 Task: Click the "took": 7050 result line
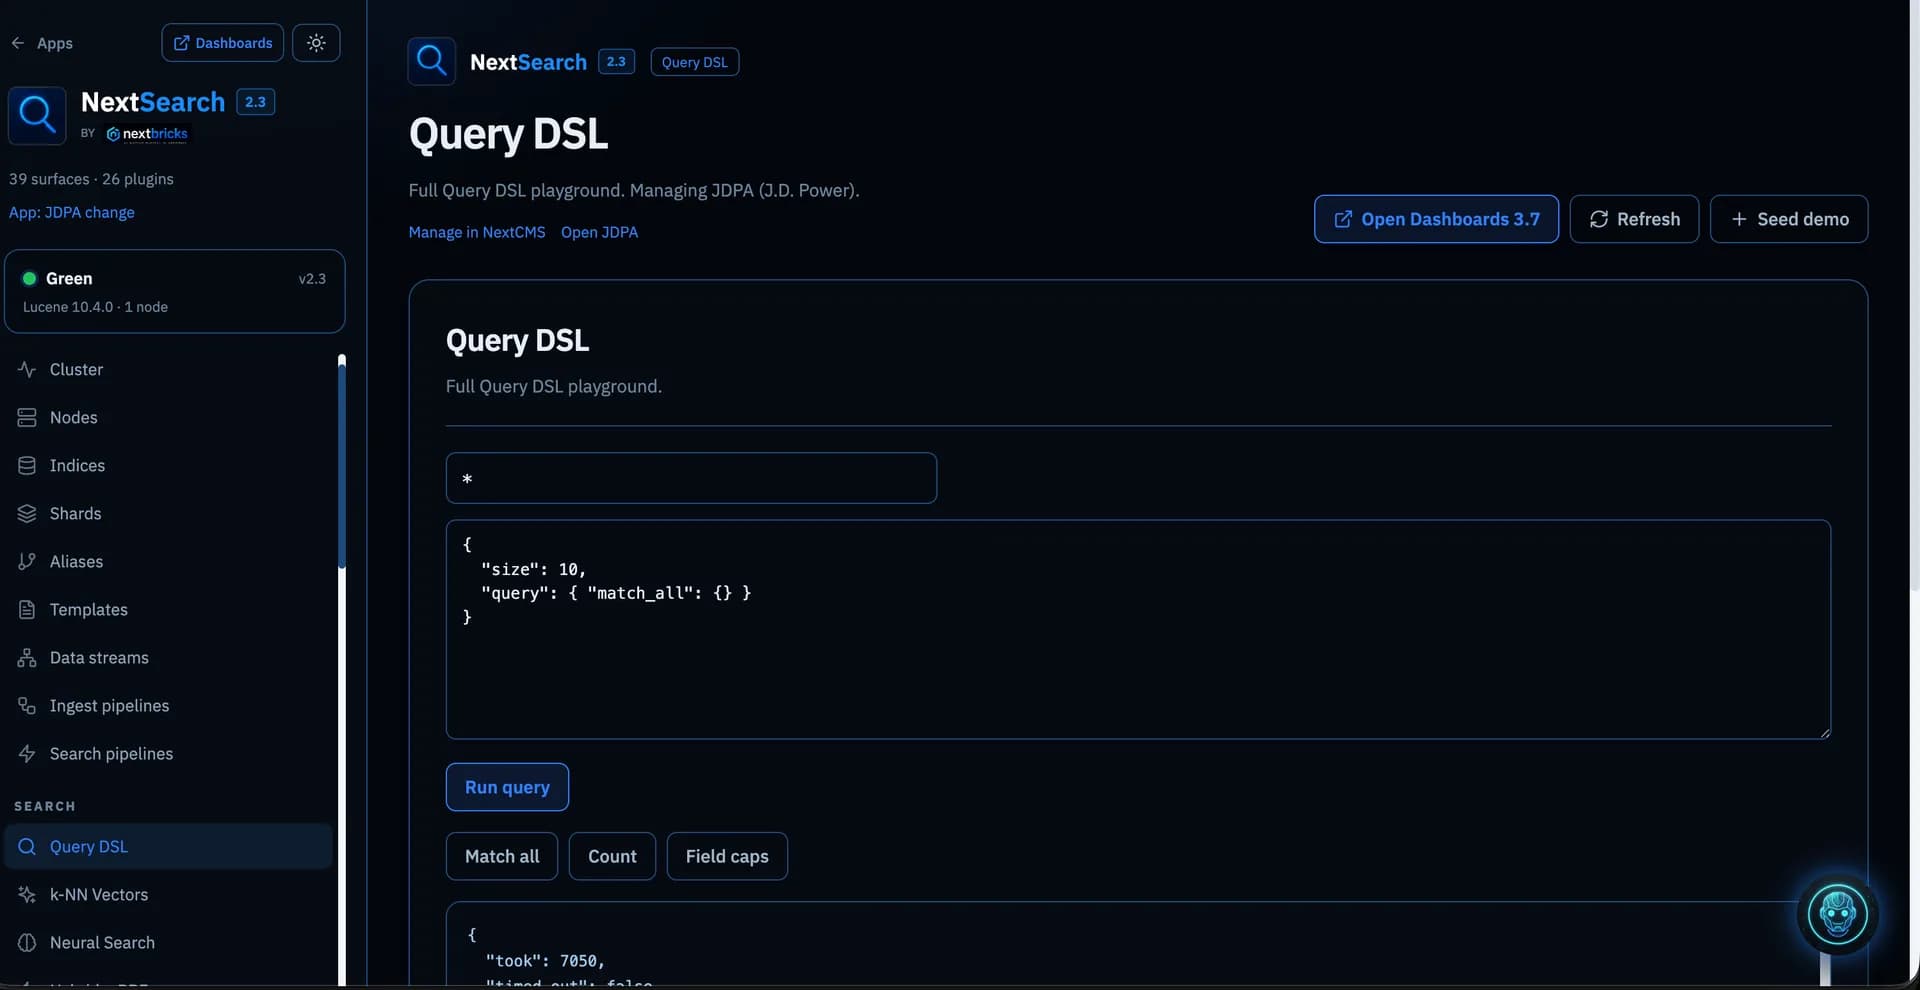coord(545,961)
